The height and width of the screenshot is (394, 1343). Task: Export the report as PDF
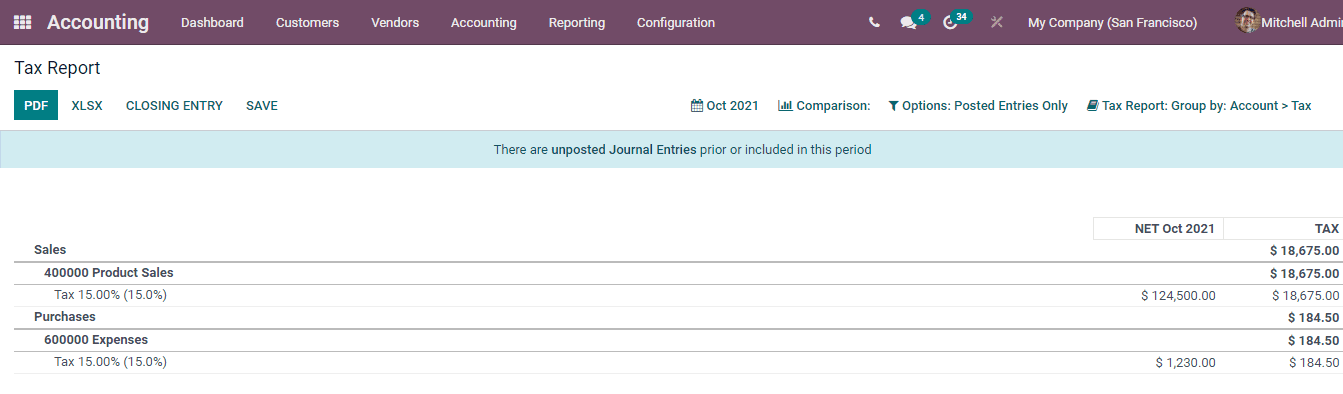36,105
